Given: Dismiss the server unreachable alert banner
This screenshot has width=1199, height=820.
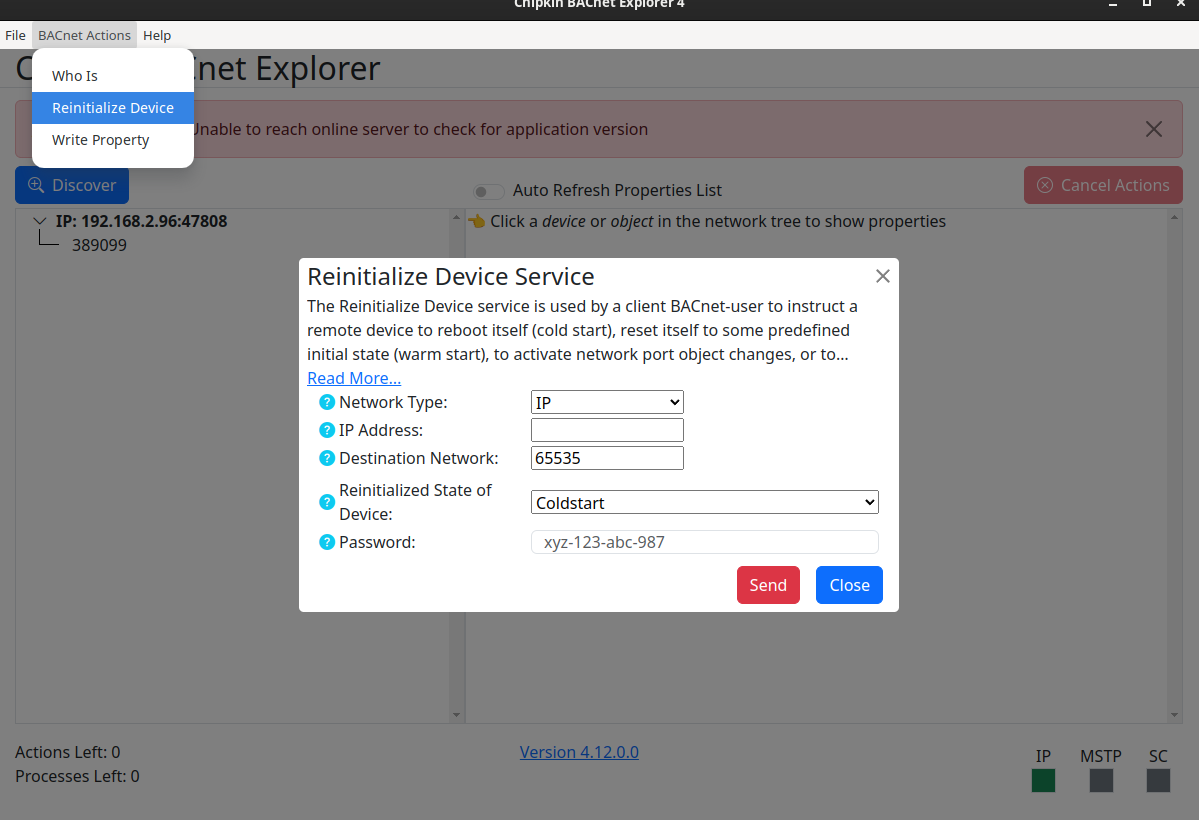Looking at the screenshot, I should click(1154, 129).
